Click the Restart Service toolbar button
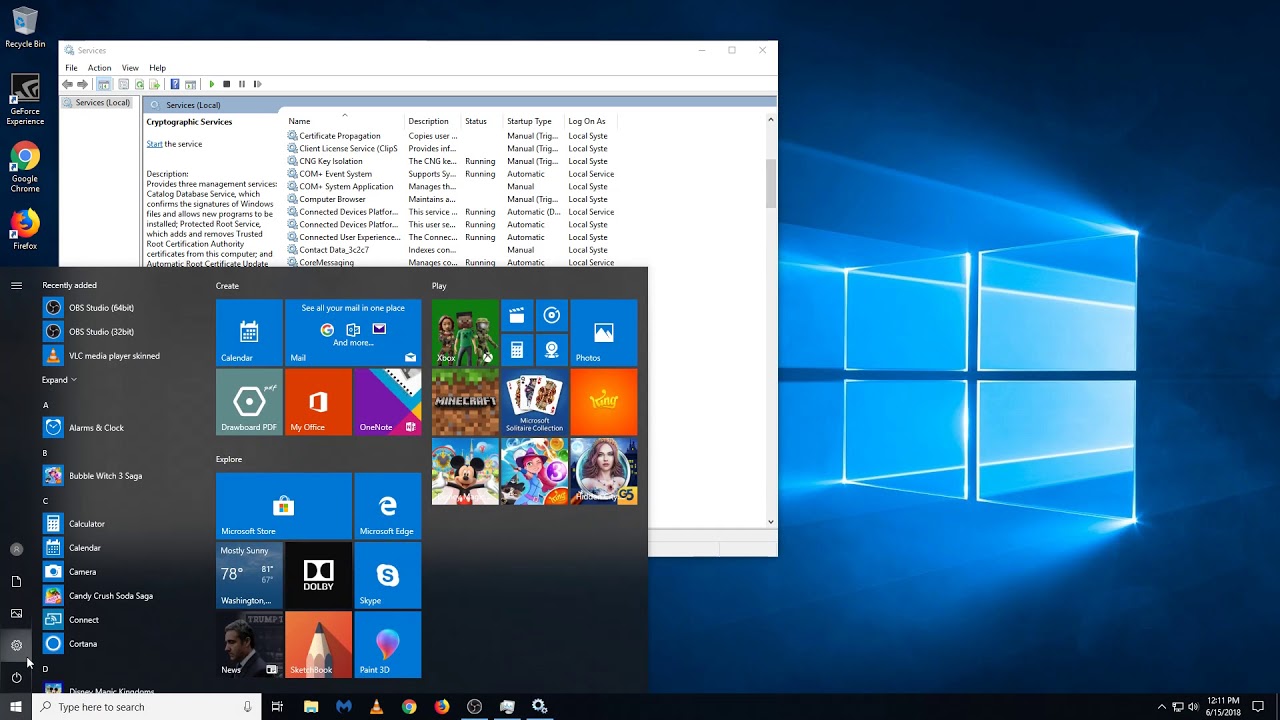 (x=257, y=84)
